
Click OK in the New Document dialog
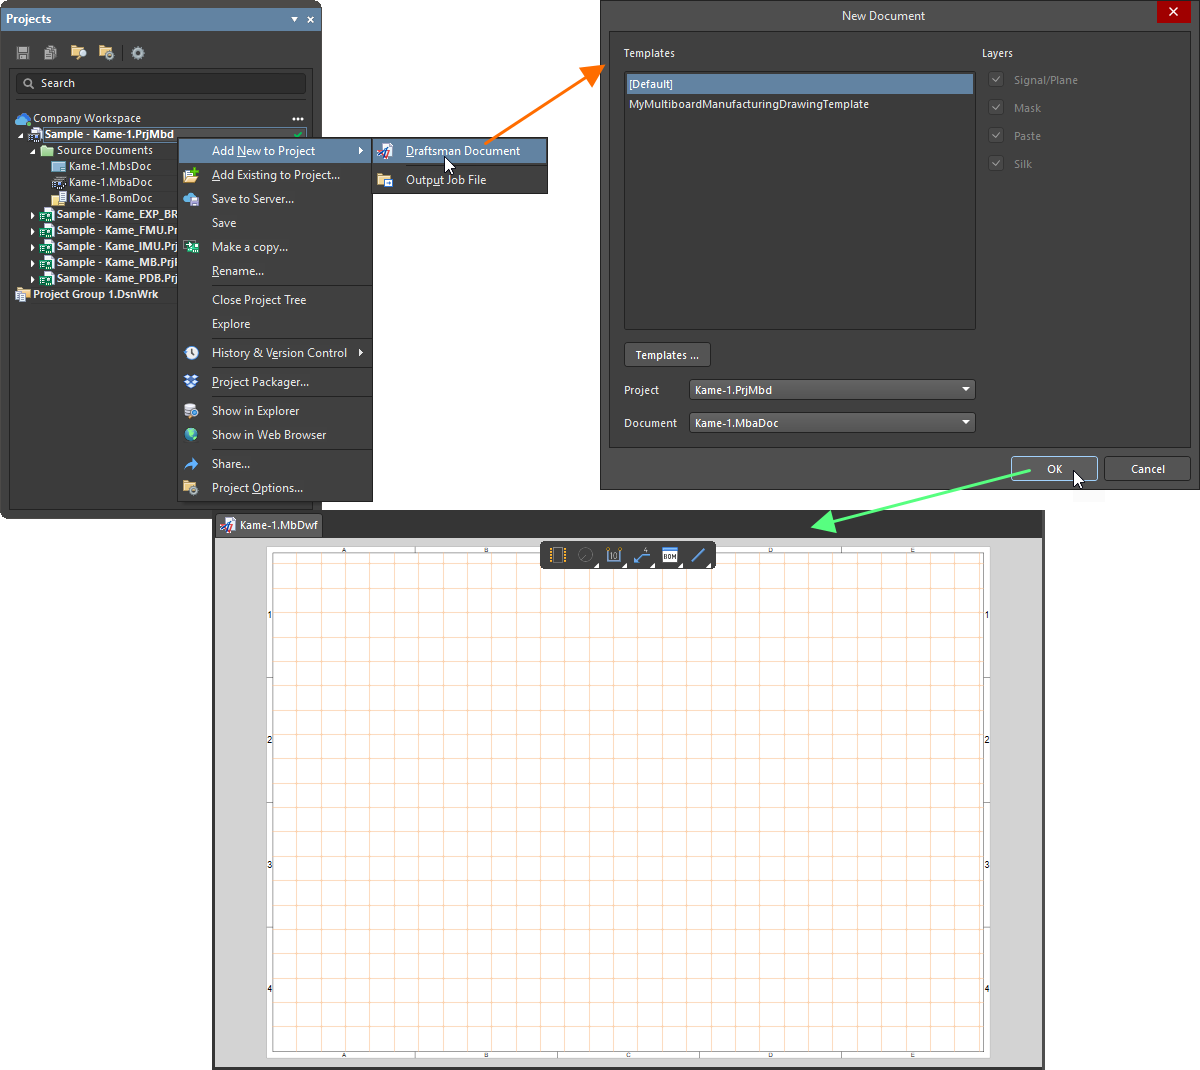click(x=1054, y=468)
